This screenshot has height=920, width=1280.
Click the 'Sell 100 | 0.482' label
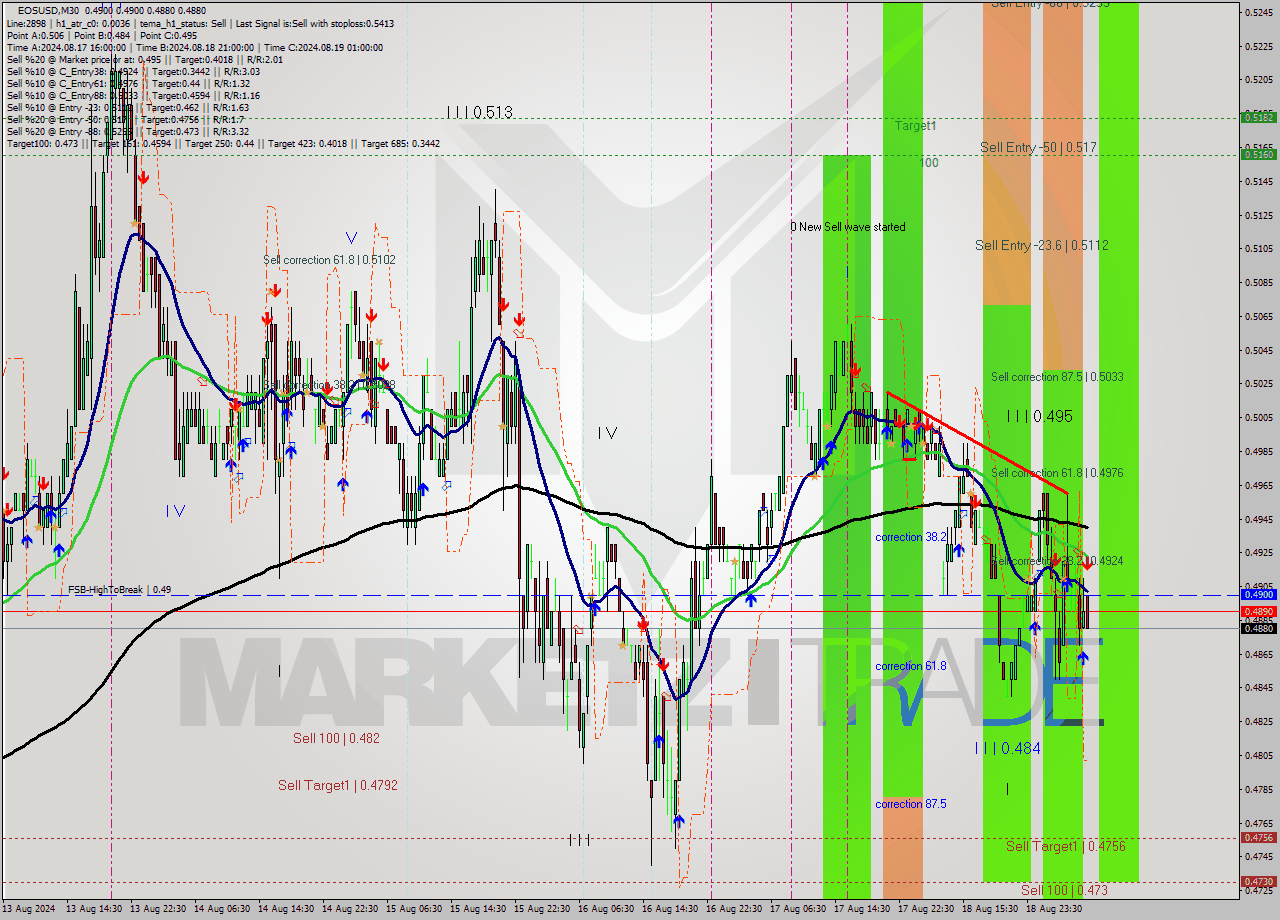[336, 738]
